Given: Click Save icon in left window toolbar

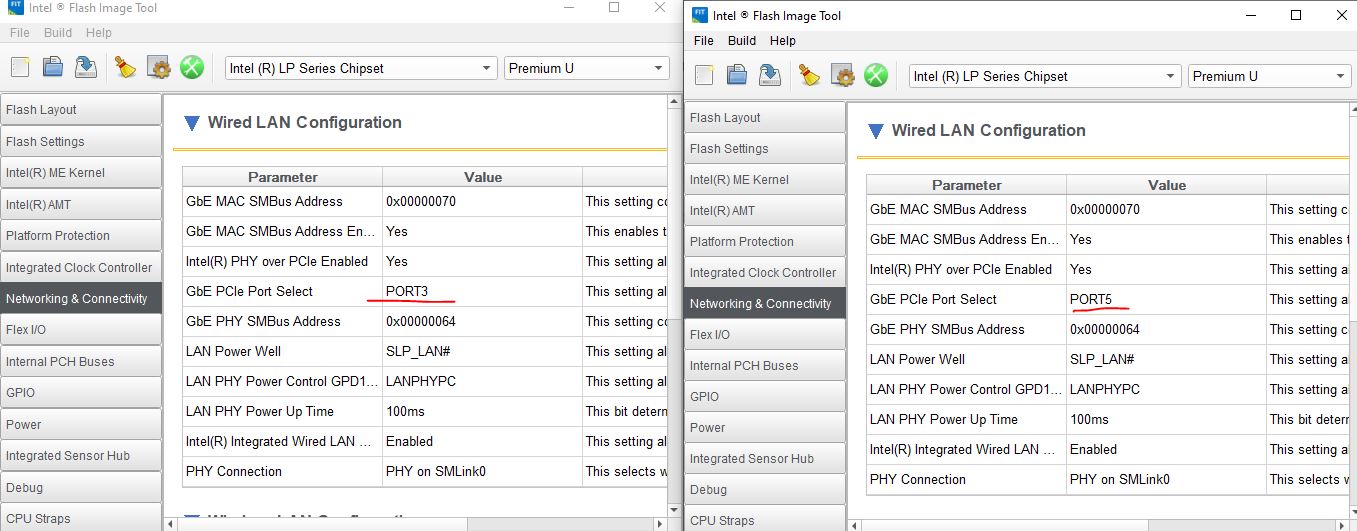Looking at the screenshot, I should [86, 68].
